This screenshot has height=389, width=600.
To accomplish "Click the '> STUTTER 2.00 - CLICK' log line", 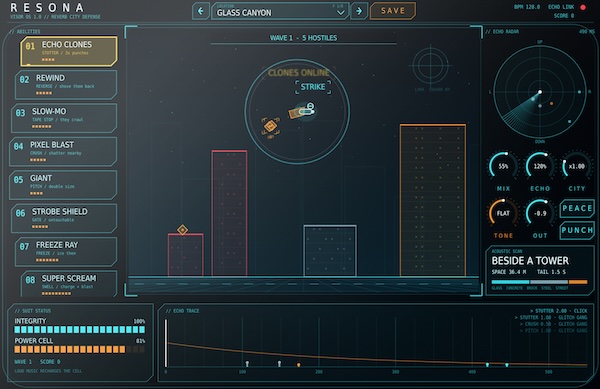I will point(558,311).
